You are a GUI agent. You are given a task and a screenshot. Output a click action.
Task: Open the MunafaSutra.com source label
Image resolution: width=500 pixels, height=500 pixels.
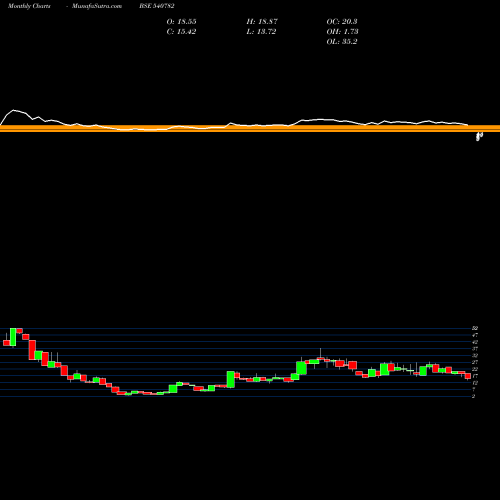[97, 6]
